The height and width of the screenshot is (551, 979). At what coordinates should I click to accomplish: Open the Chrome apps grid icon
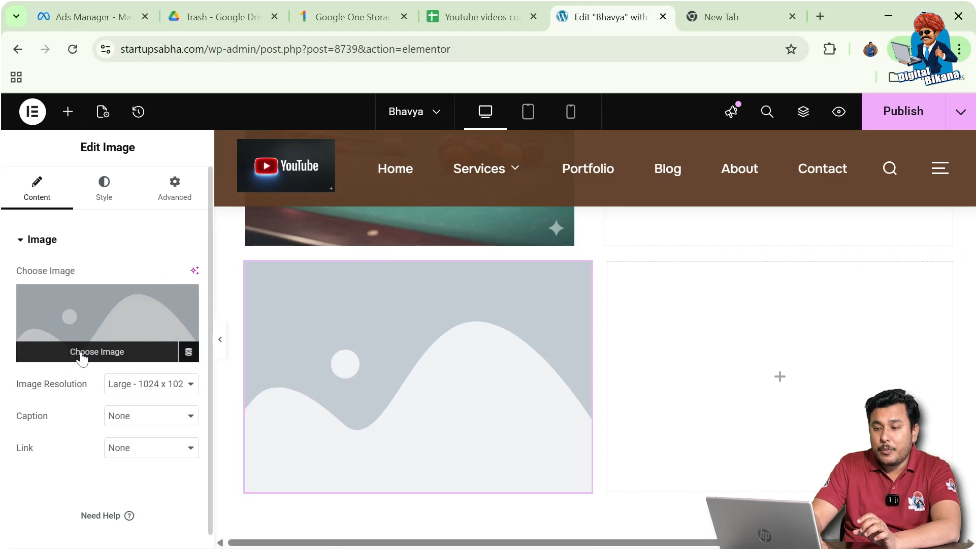coord(16,77)
